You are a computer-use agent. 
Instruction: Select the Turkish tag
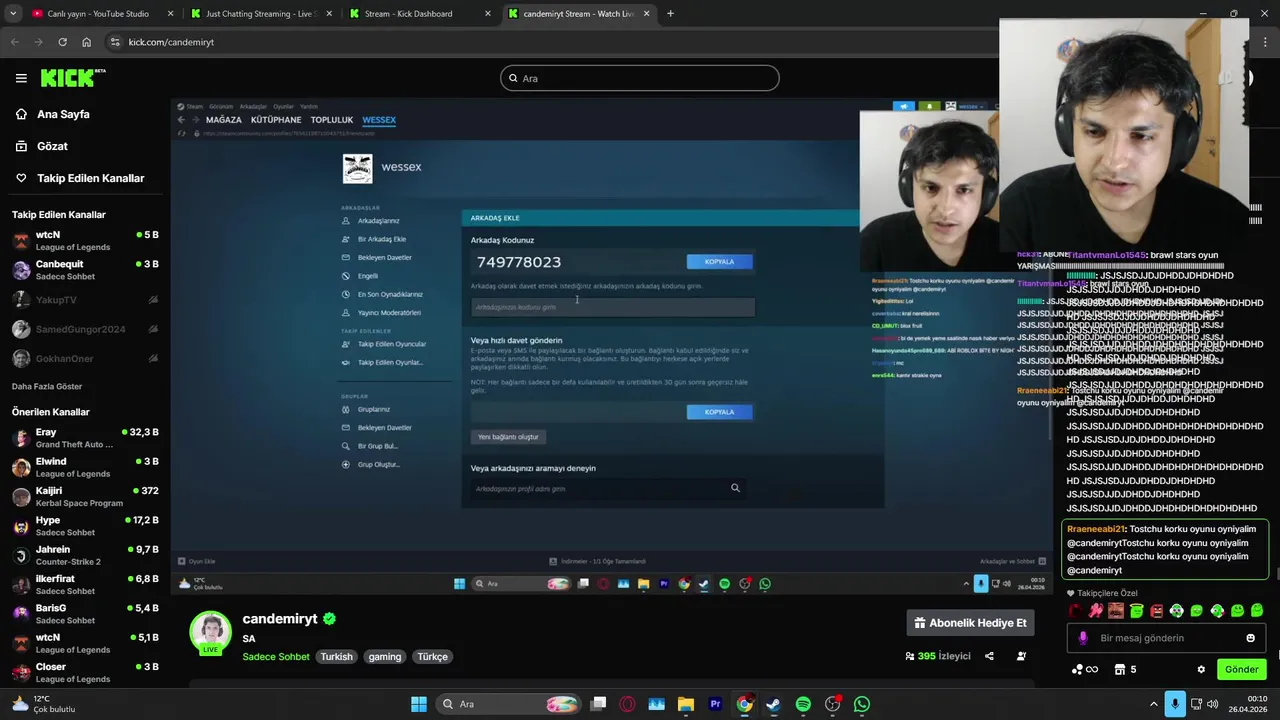click(x=337, y=657)
